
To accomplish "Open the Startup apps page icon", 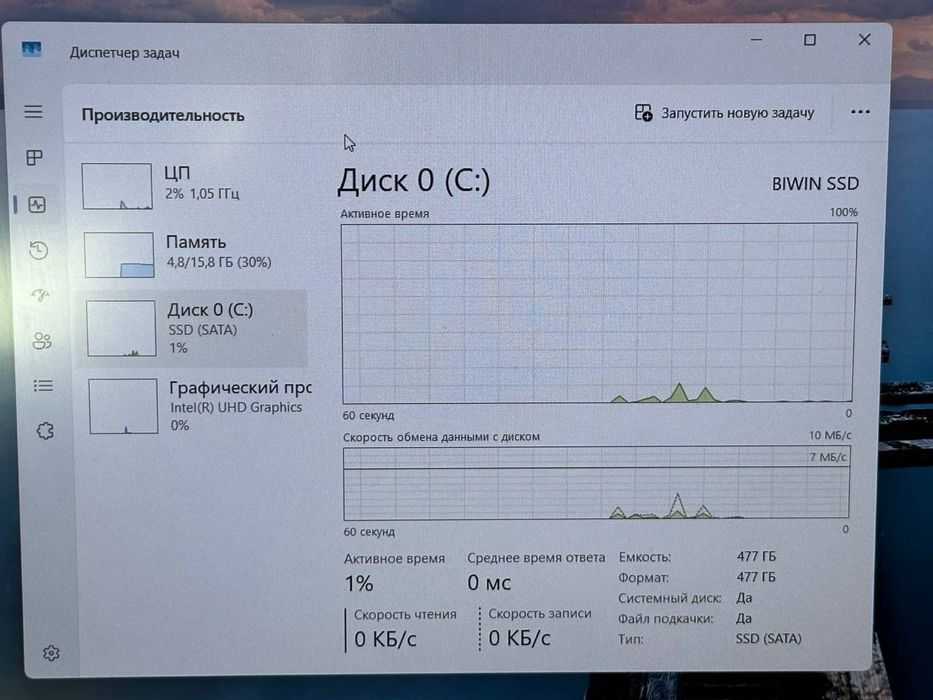I will tap(40, 295).
